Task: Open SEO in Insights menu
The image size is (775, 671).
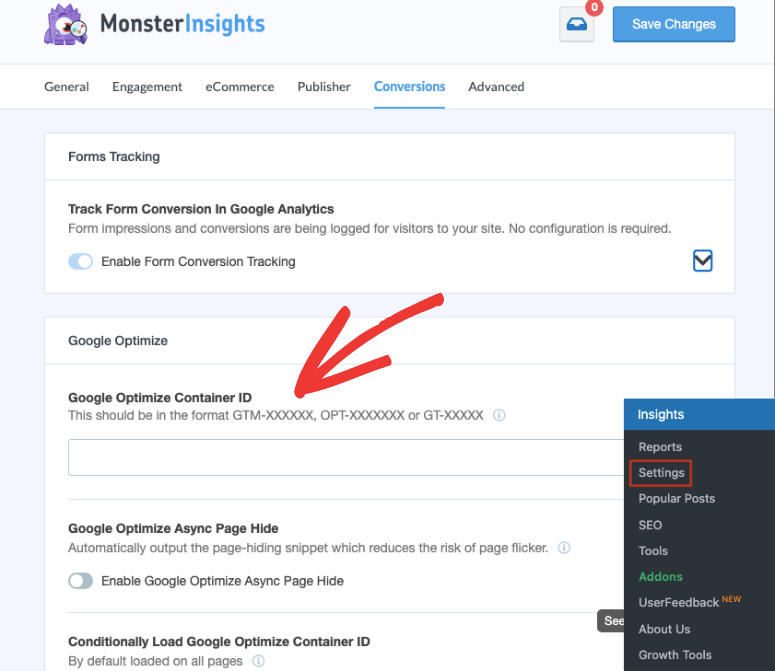Action: (x=650, y=525)
